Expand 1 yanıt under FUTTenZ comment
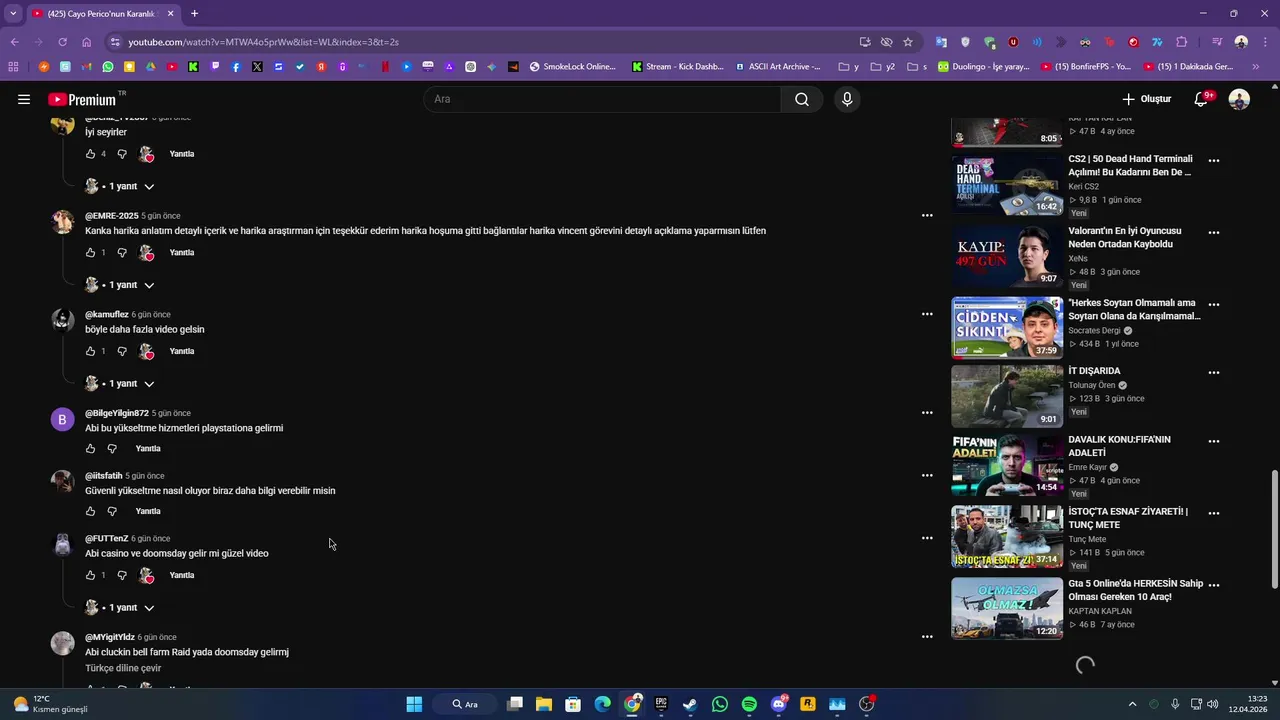1280x720 pixels. click(x=120, y=607)
